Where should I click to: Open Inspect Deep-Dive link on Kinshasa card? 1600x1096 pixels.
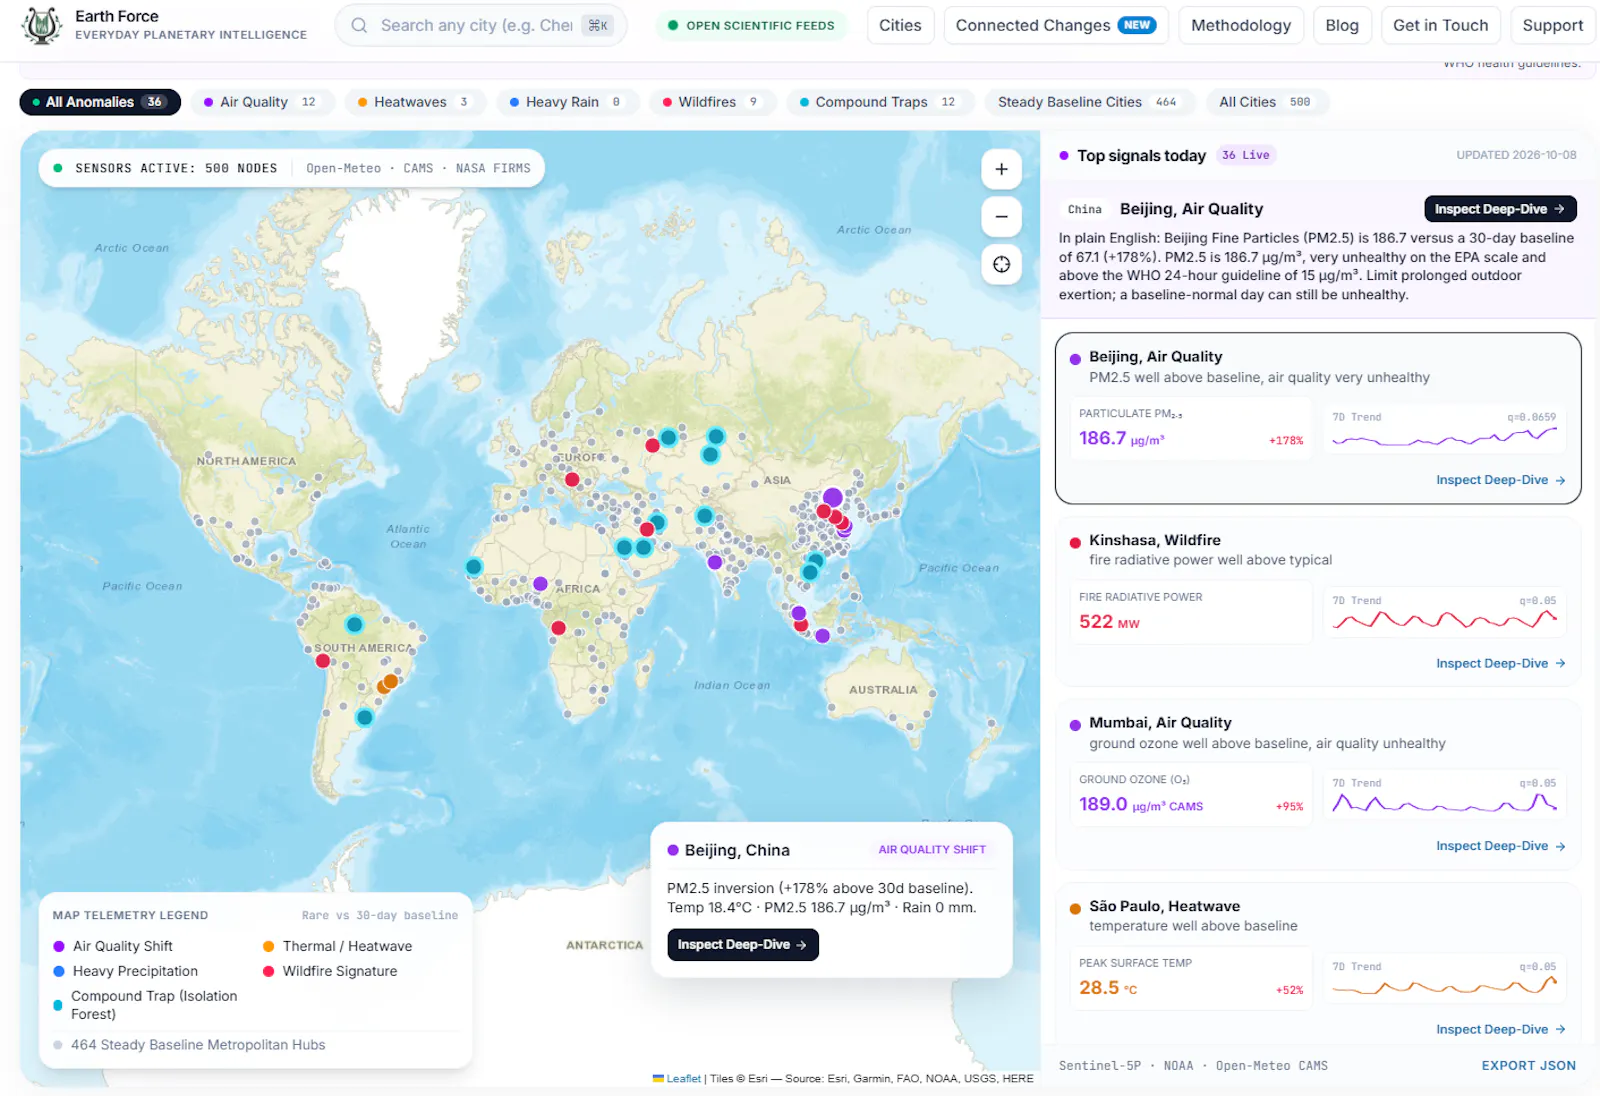coord(1501,663)
